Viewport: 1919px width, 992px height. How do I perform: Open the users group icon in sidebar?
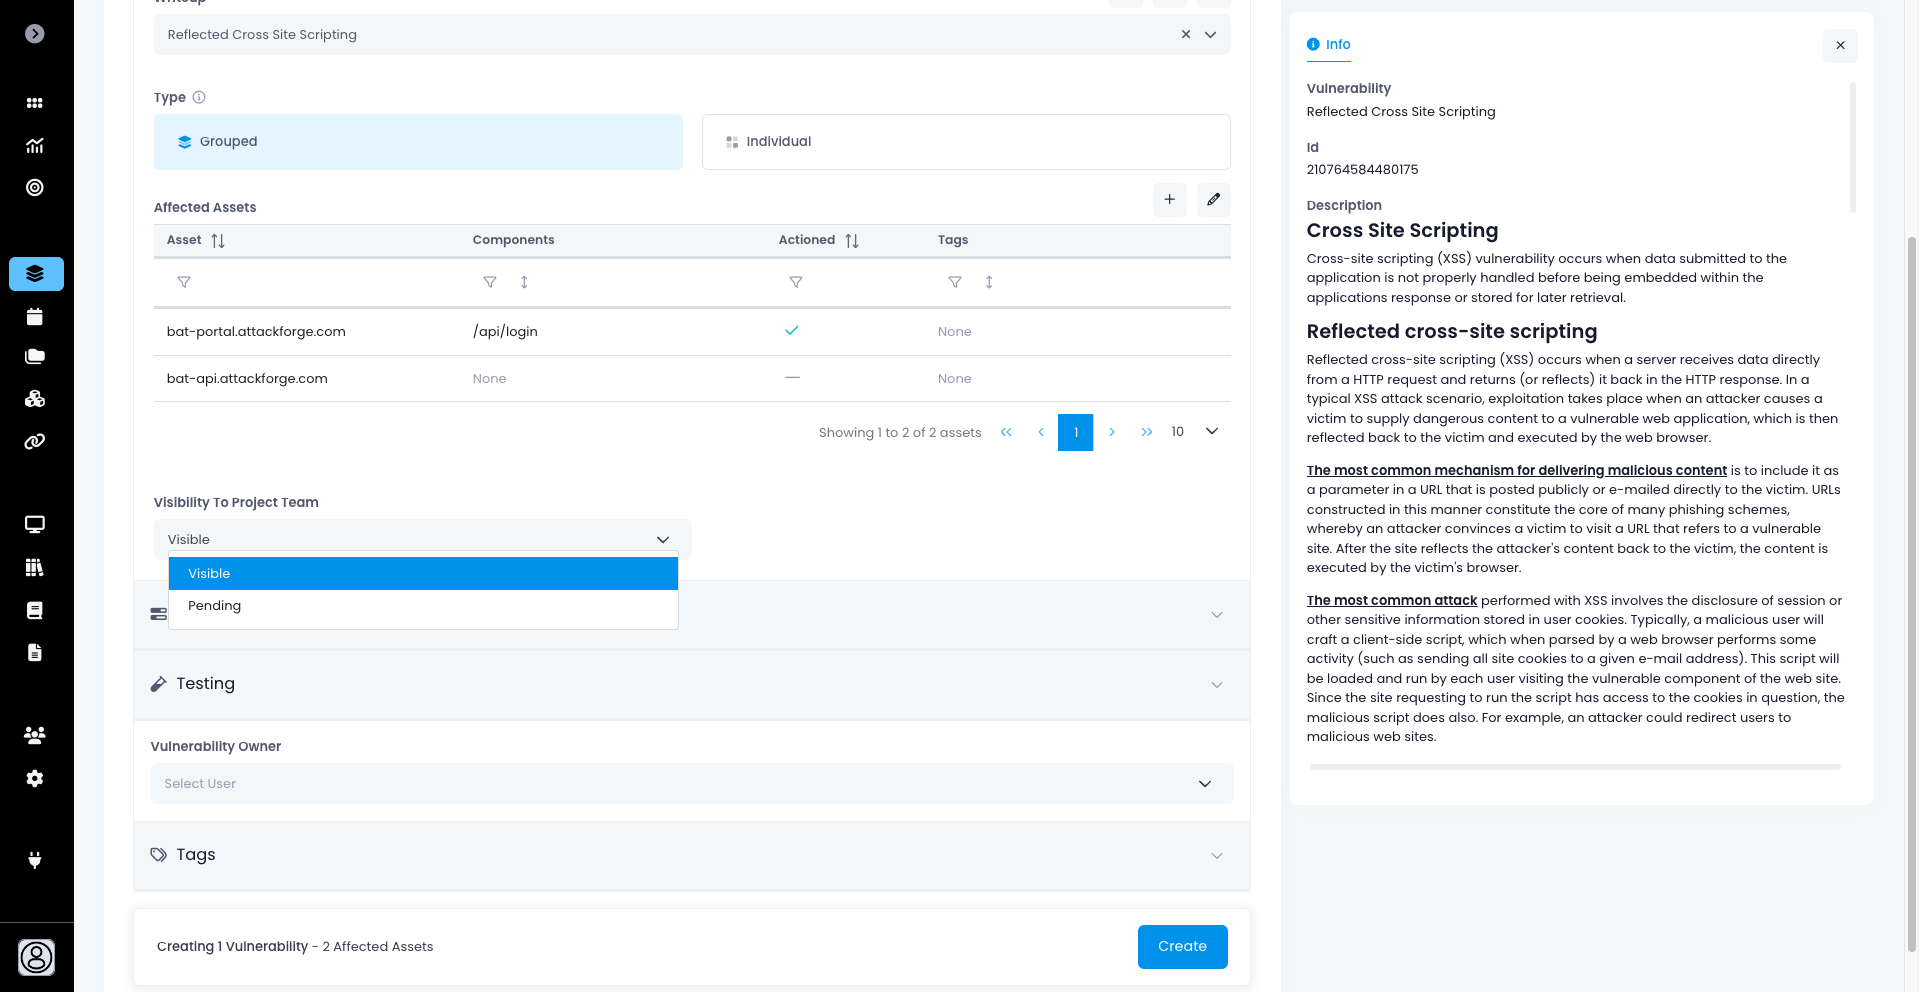pyautogui.click(x=35, y=735)
